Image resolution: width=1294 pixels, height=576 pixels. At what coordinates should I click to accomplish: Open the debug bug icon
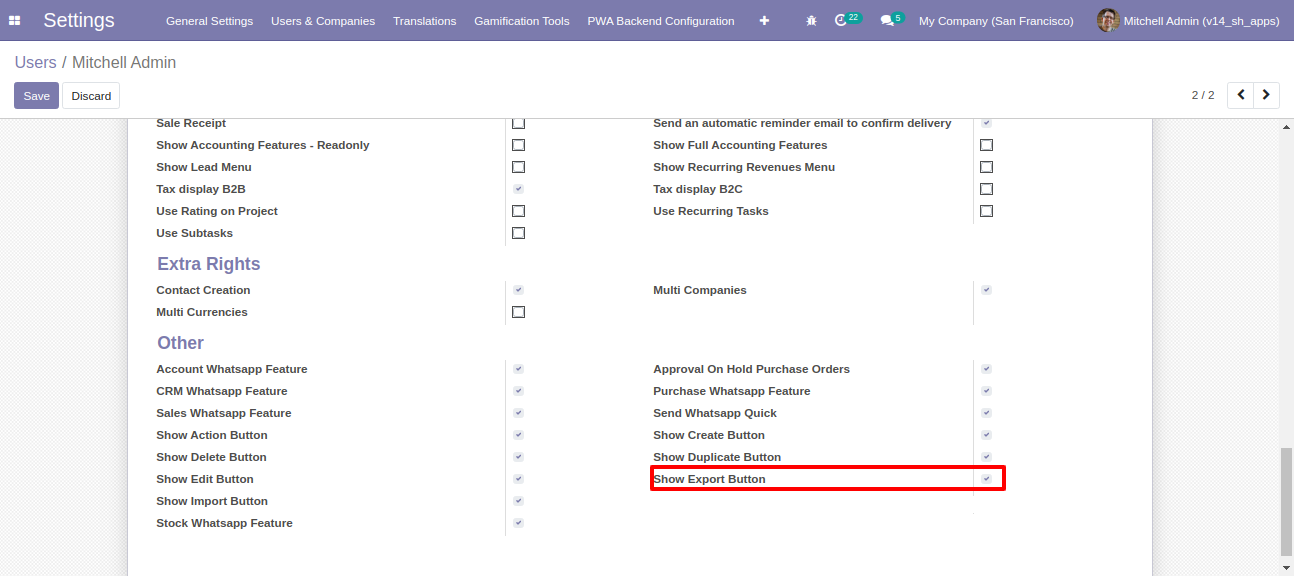[x=811, y=20]
